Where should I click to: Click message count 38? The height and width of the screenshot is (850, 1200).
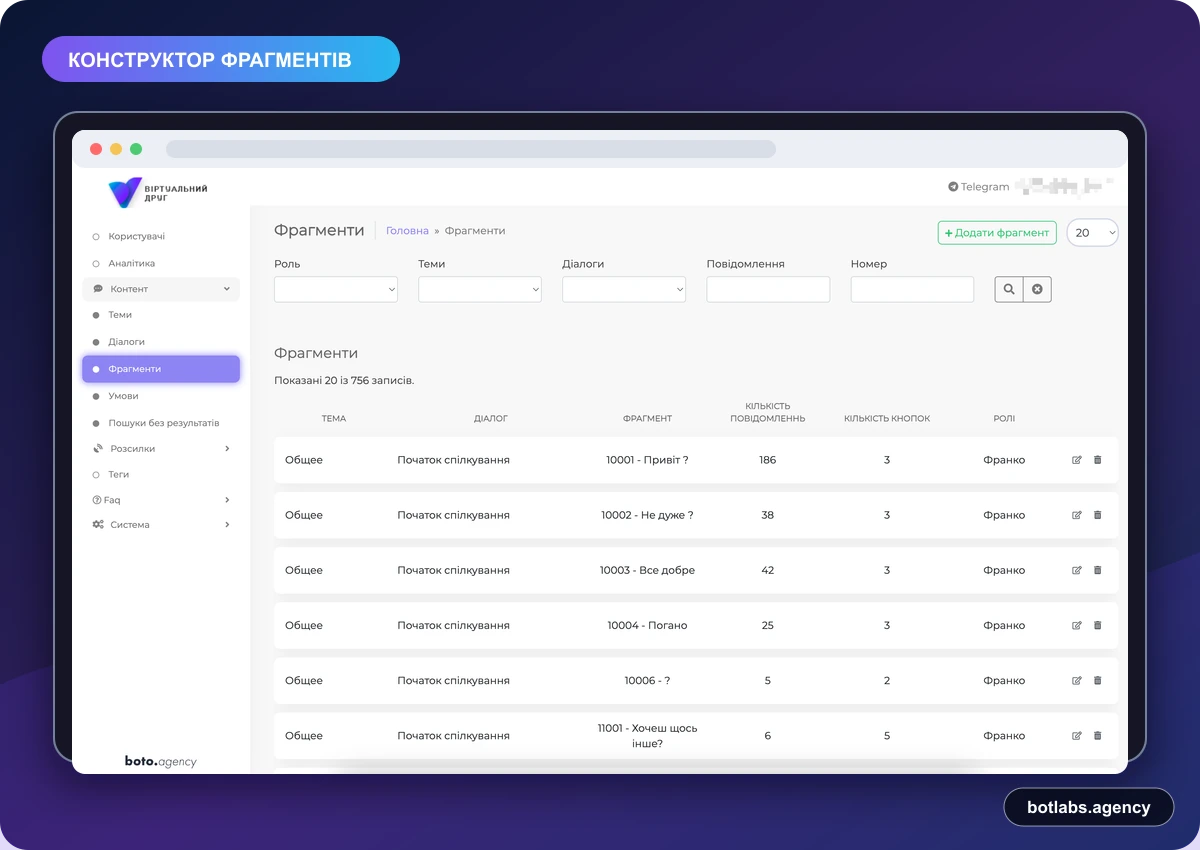pyautogui.click(x=768, y=515)
